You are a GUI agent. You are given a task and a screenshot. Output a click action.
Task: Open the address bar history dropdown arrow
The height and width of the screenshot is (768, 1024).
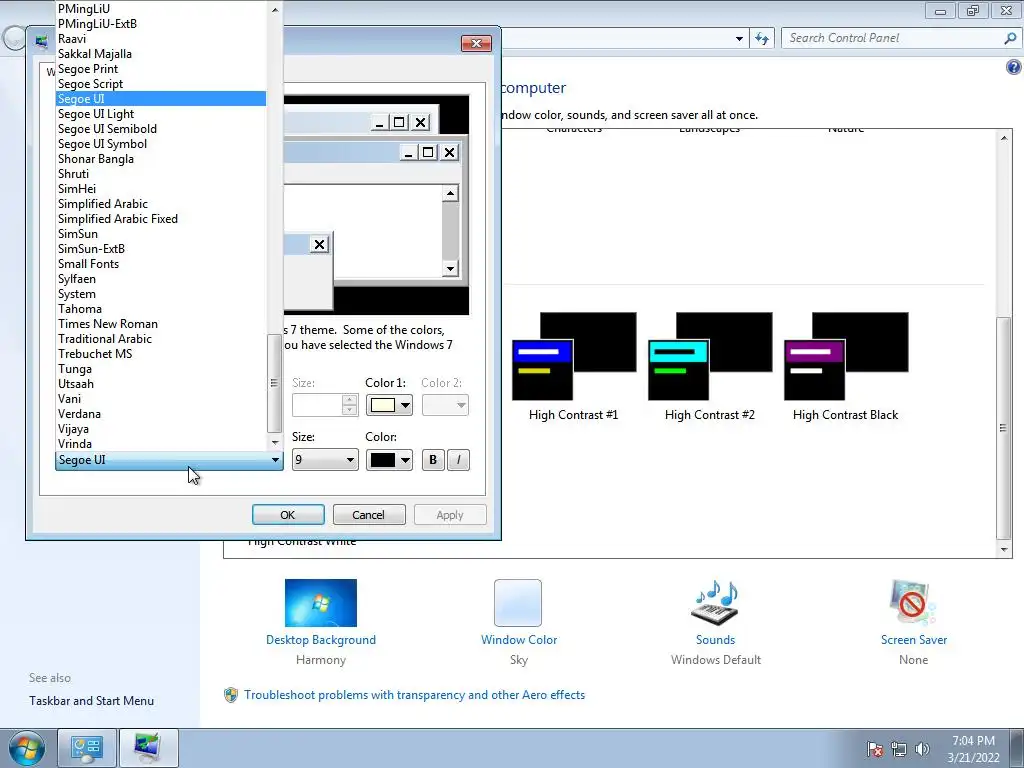coord(739,39)
